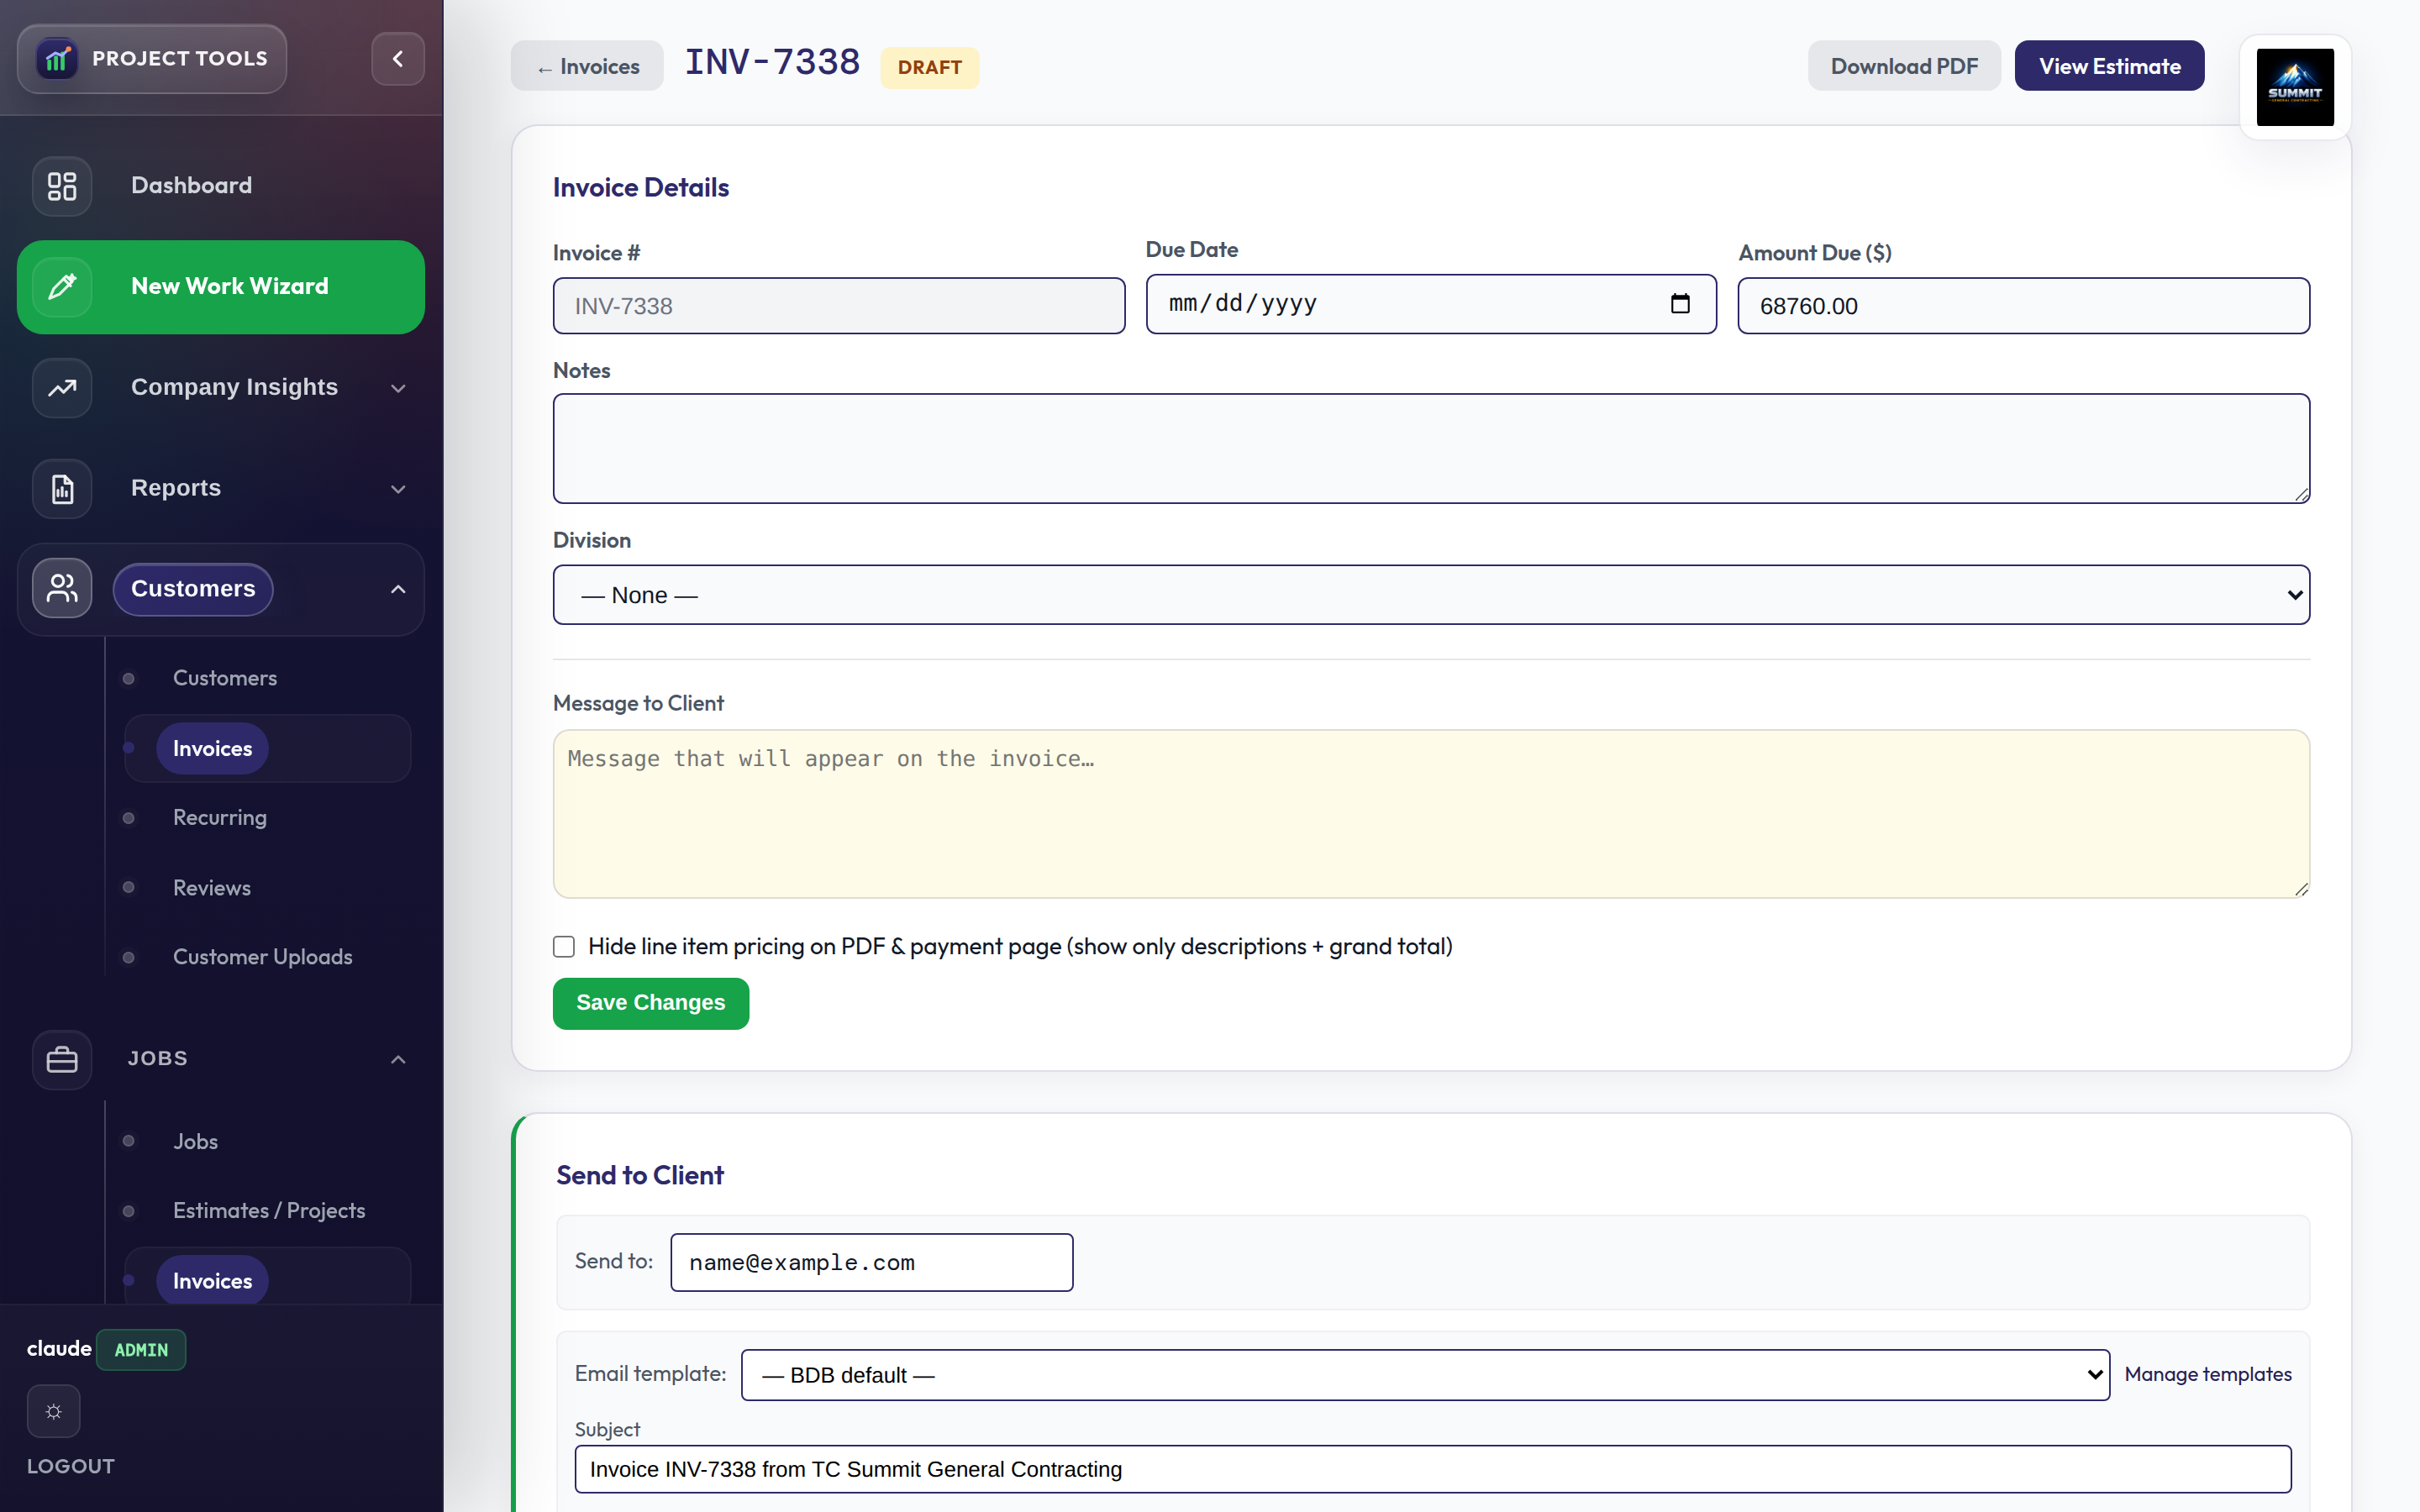Click the Project Tools logo icon
The image size is (2420, 1512).
57,59
